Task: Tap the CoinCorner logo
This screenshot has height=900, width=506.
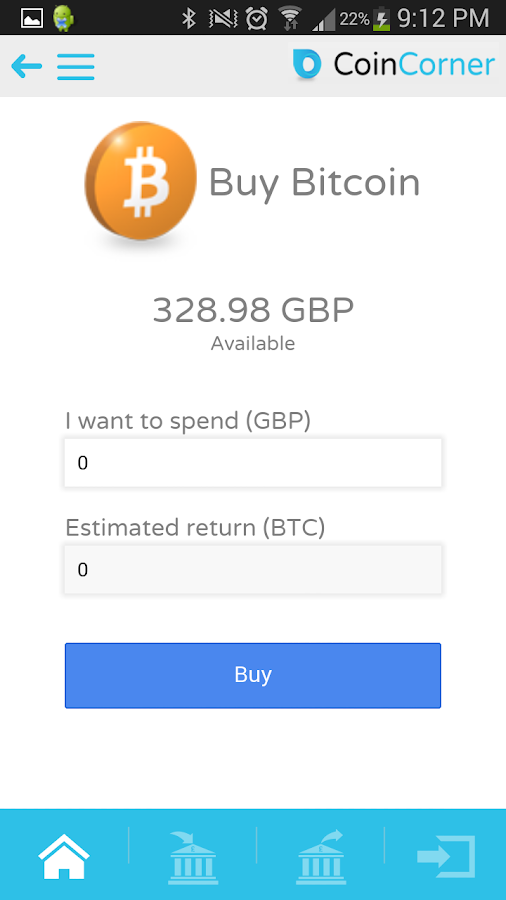Action: coord(394,64)
